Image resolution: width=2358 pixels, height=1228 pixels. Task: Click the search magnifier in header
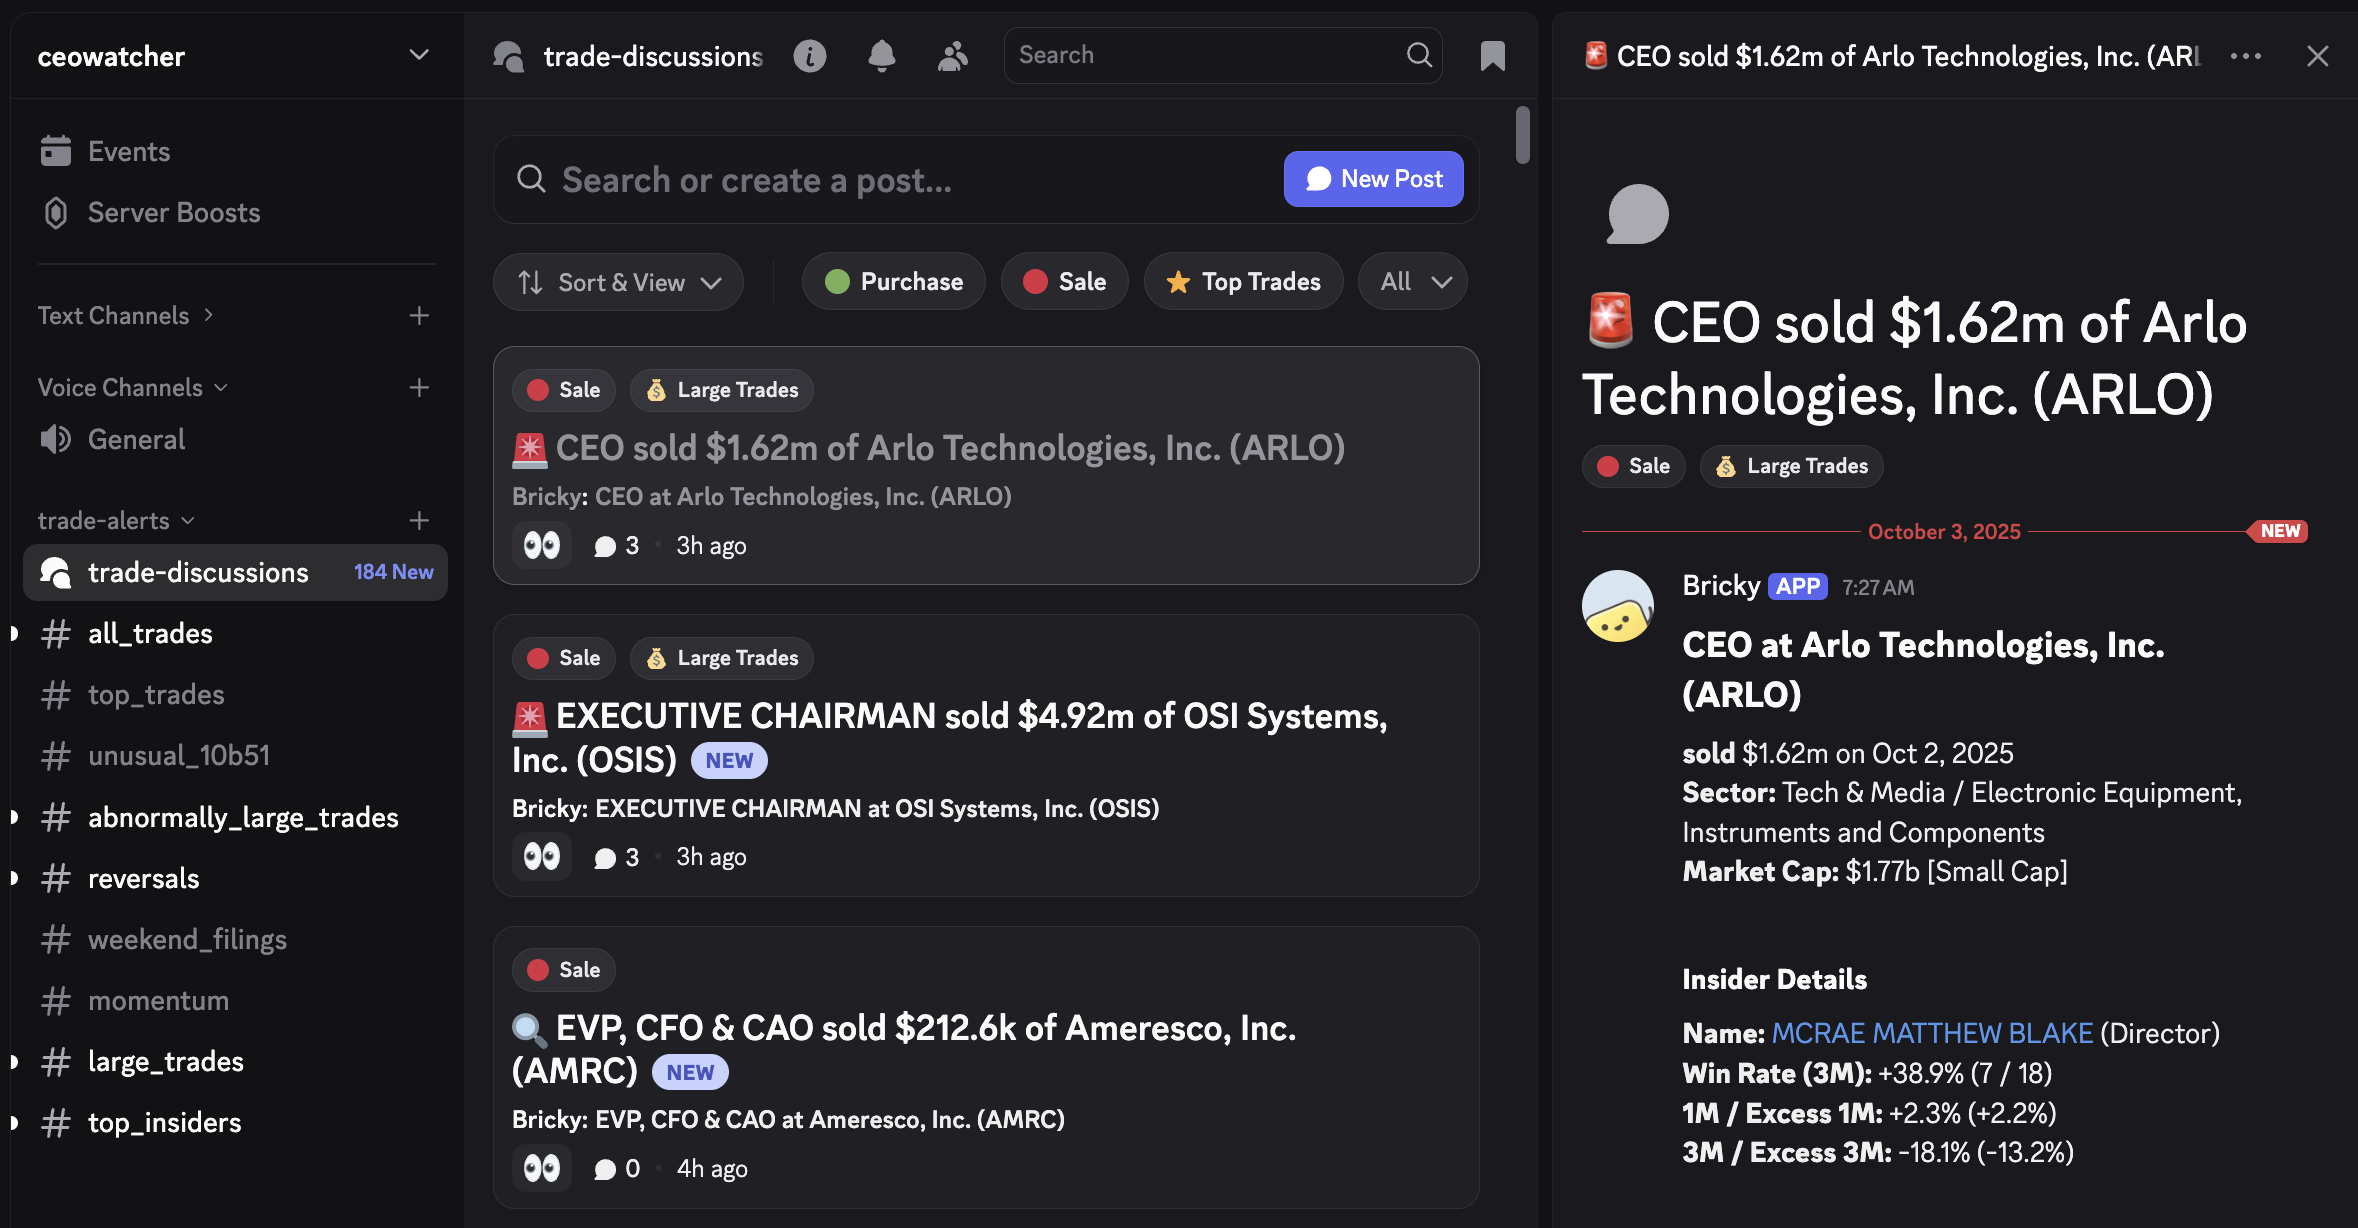(1419, 55)
